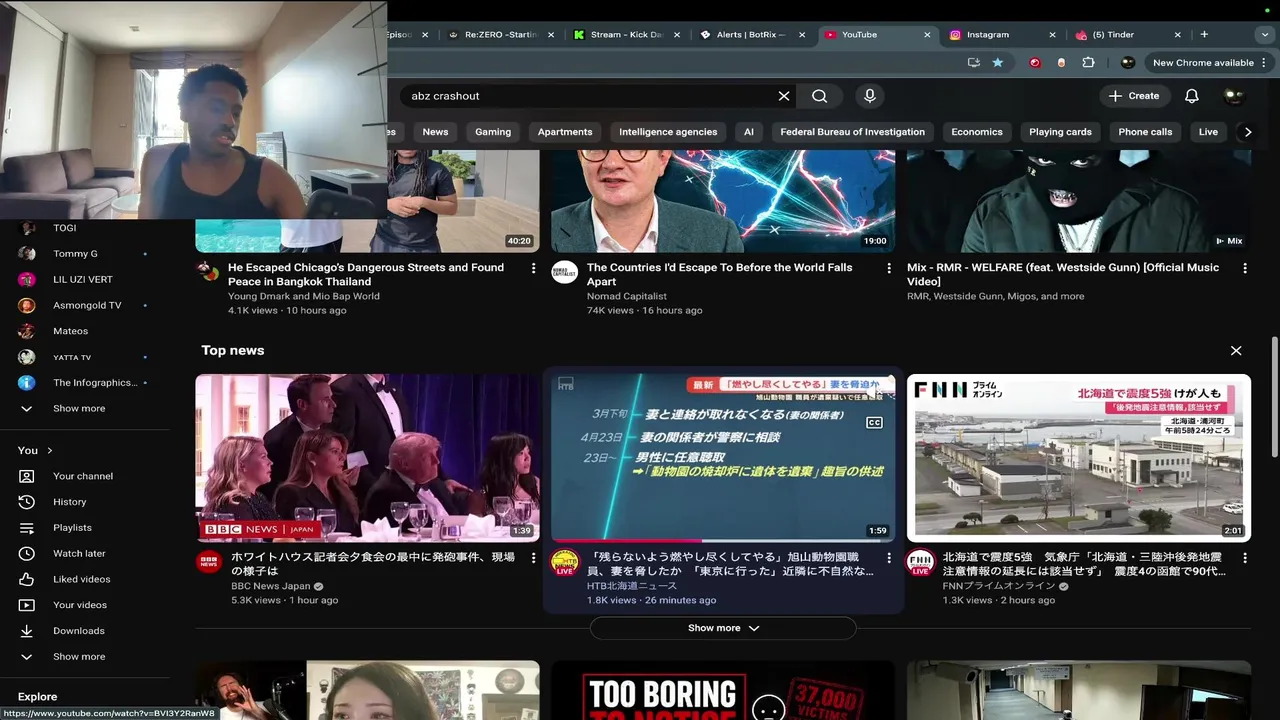Viewport: 1280px width, 720px height.
Task: Open options for FNNプライムオンライン video
Action: coord(1245,558)
